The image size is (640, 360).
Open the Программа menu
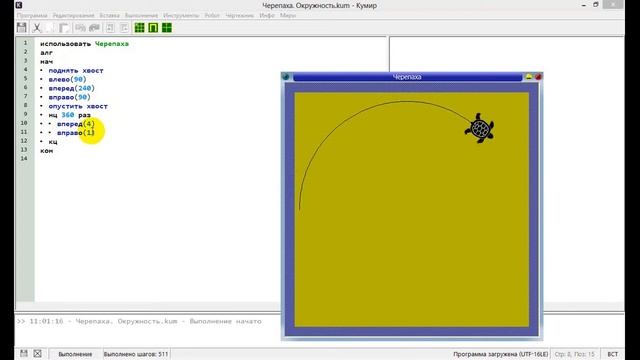click(x=32, y=16)
